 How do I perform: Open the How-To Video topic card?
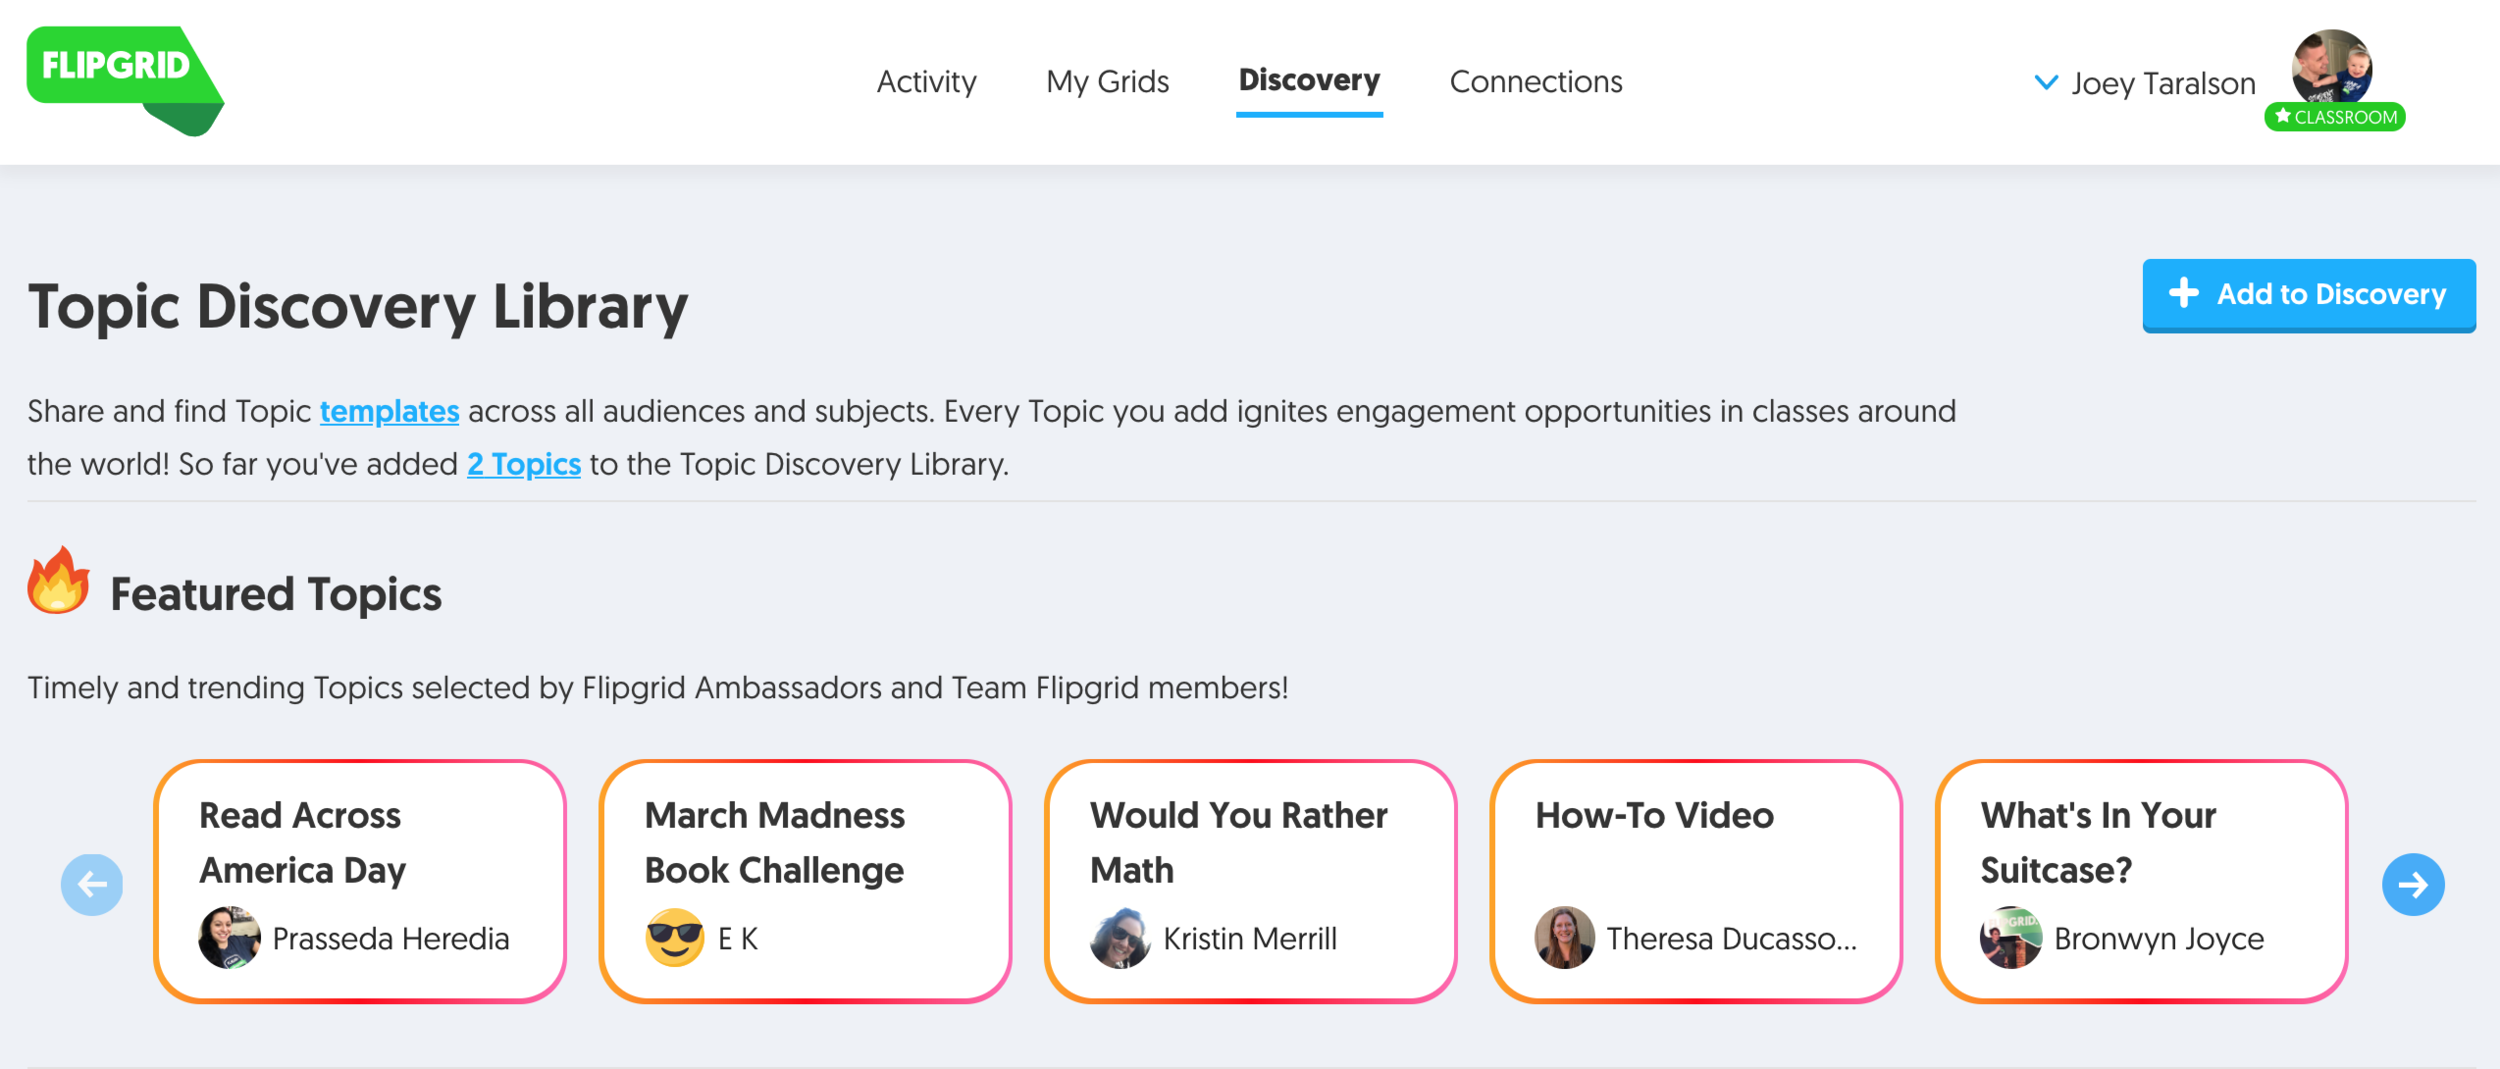click(1695, 881)
